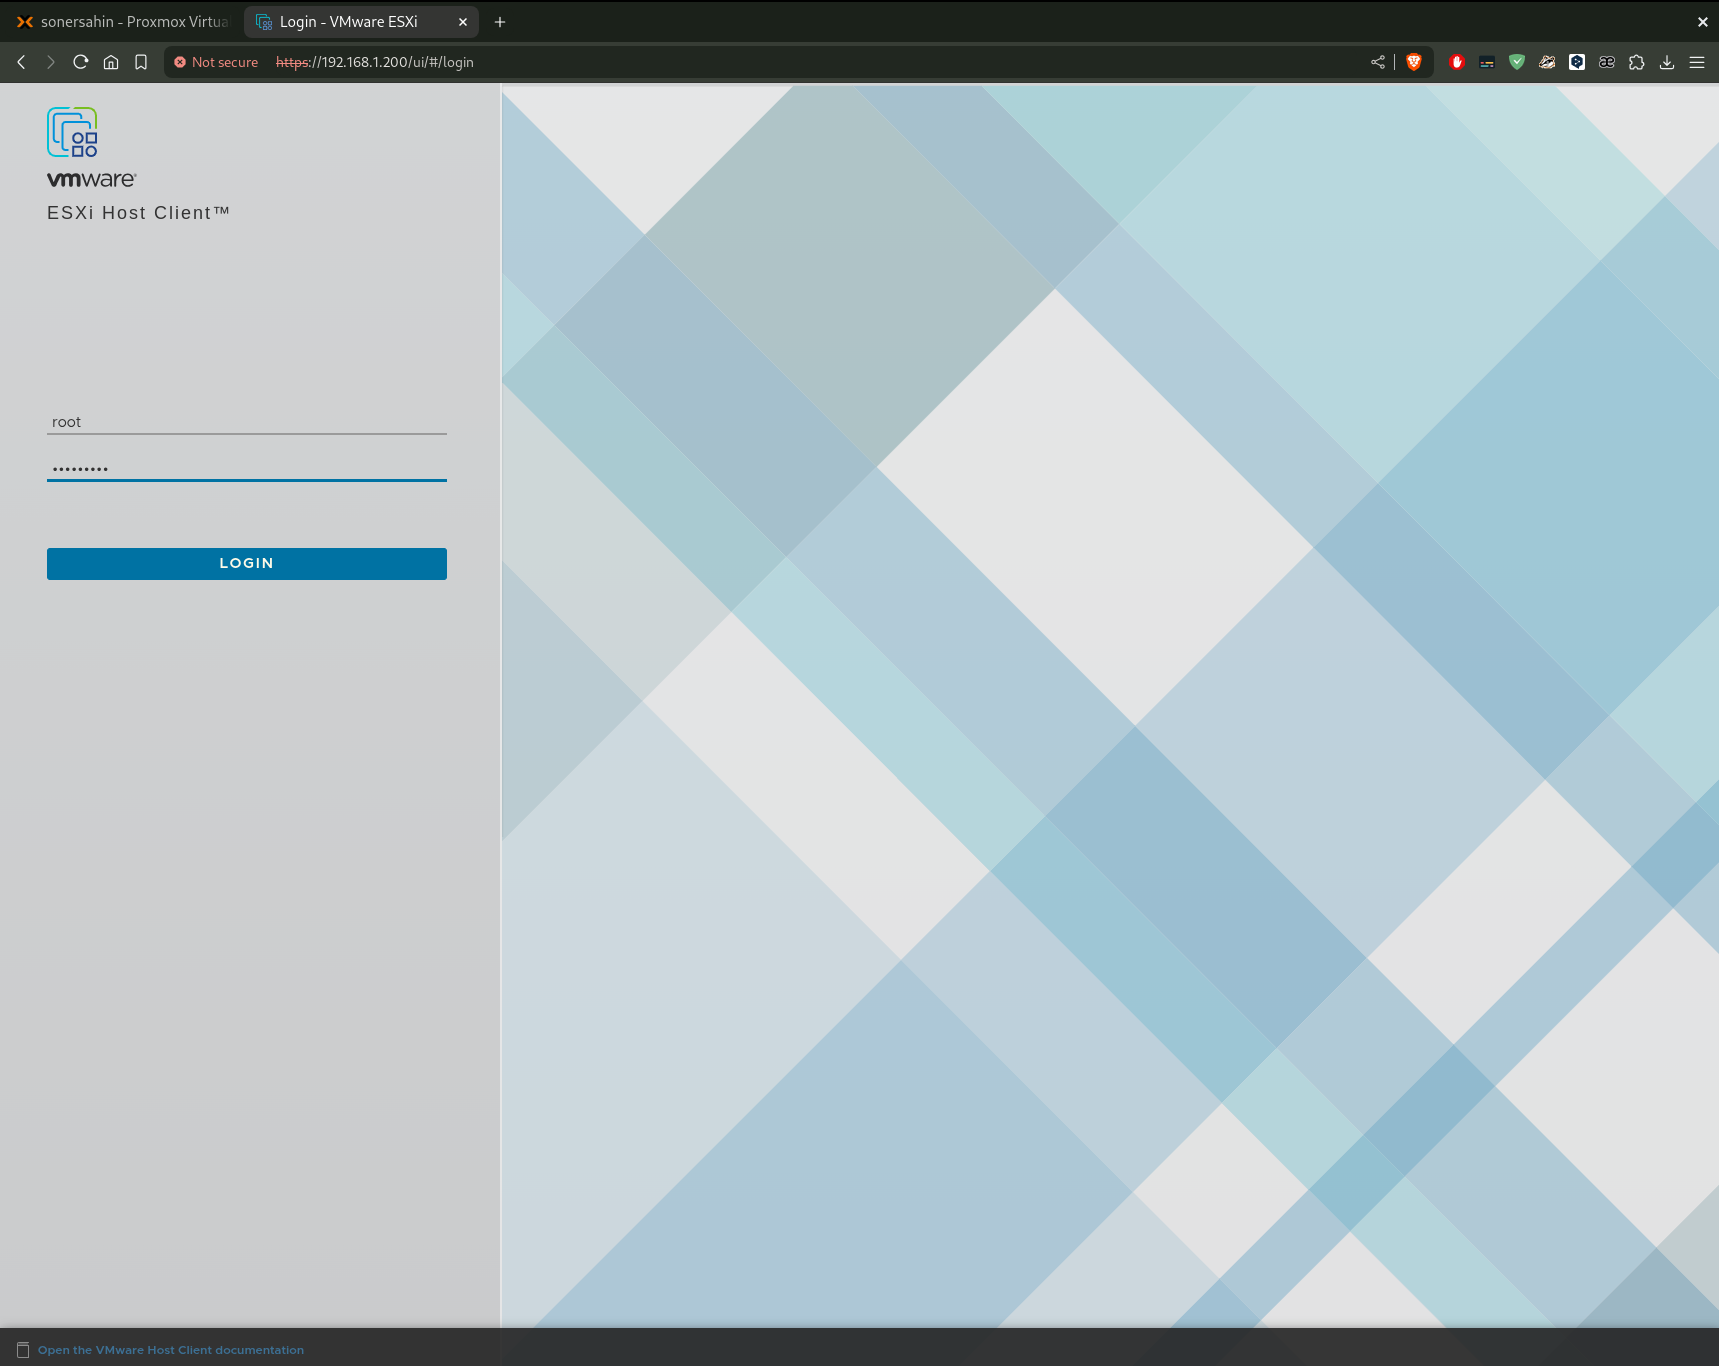Open the browser extensions puzzle icon
This screenshot has width=1719, height=1366.
pyautogui.click(x=1637, y=62)
